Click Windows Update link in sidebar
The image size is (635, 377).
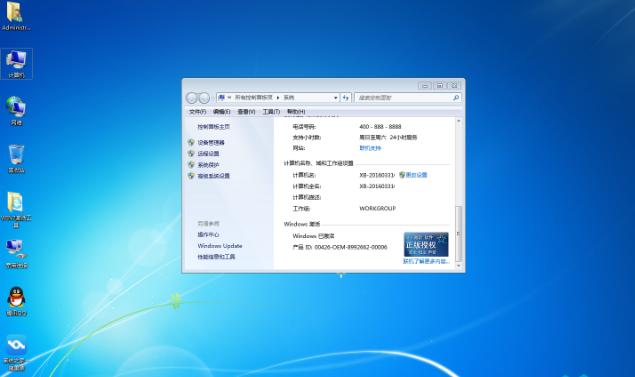pyautogui.click(x=220, y=246)
